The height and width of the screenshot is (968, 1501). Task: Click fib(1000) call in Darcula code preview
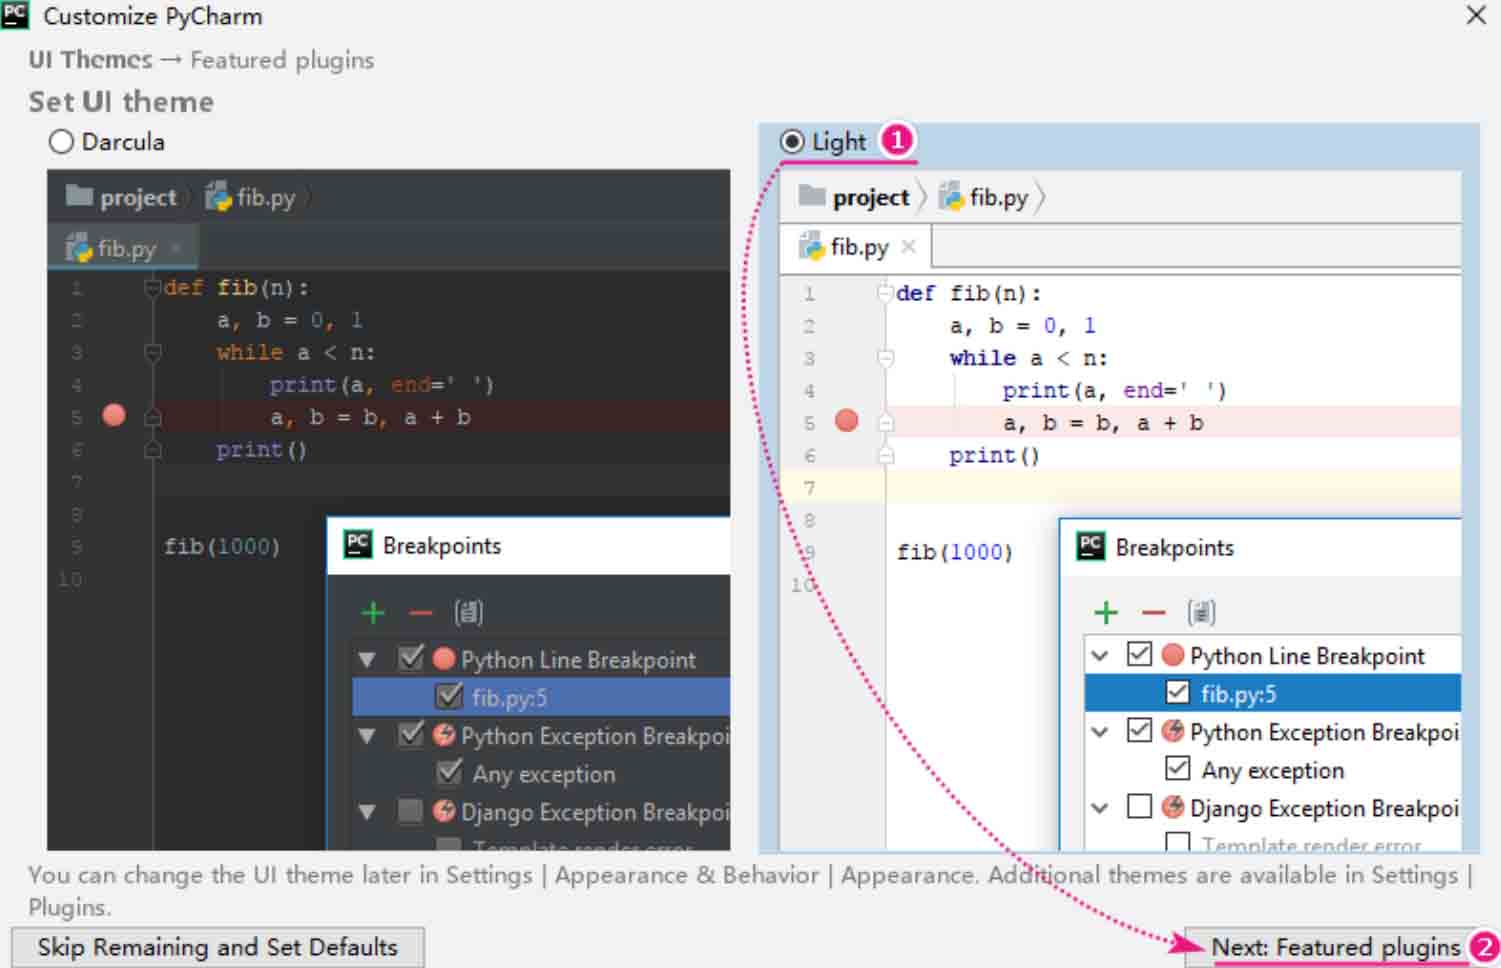[222, 547]
